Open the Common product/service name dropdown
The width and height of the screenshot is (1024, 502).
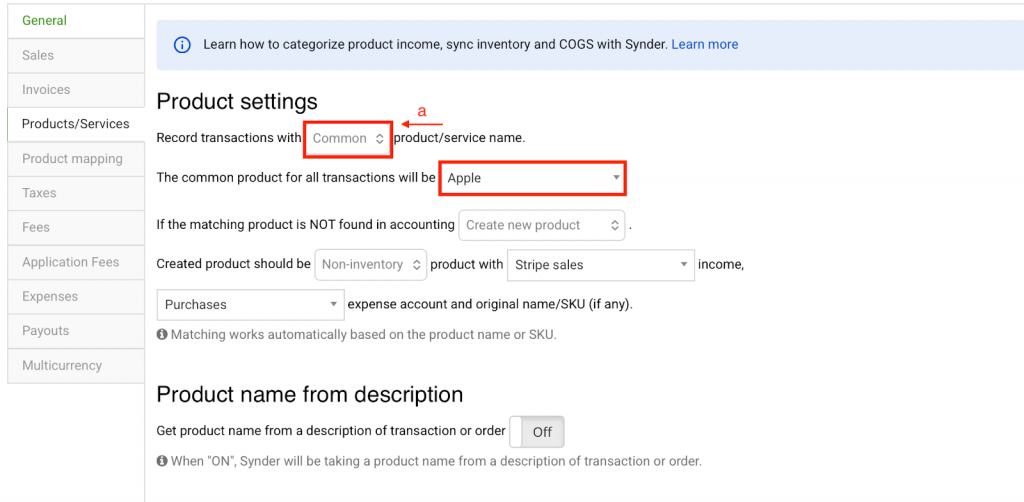[x=348, y=138]
